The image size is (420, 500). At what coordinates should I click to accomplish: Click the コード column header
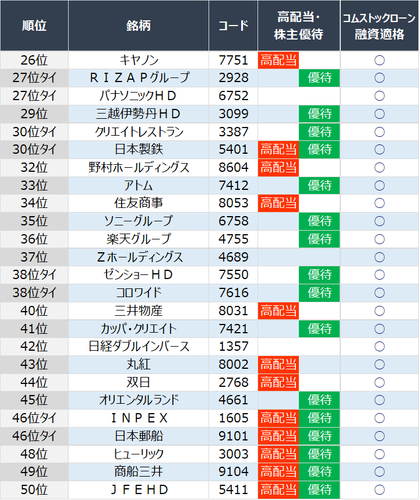click(x=233, y=25)
